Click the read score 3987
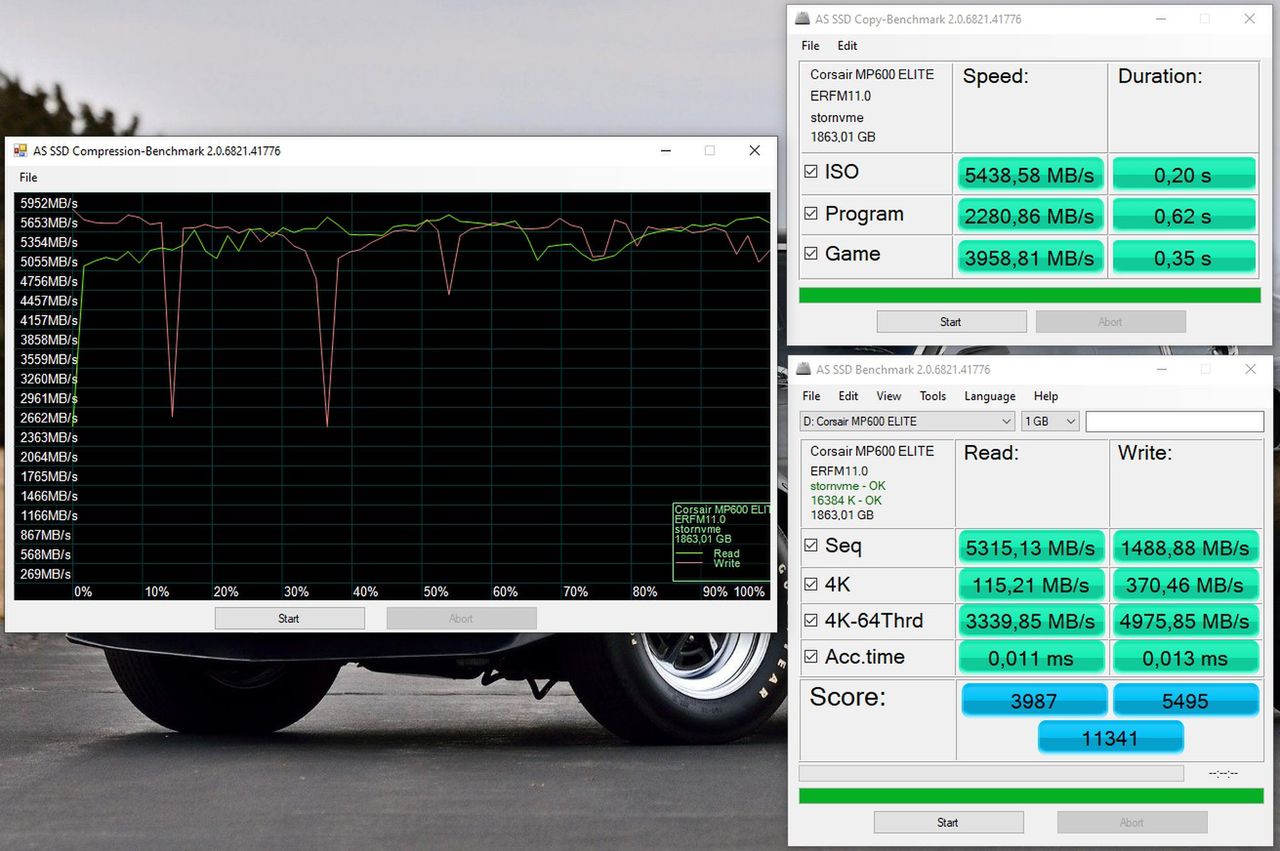 pyautogui.click(x=1034, y=701)
